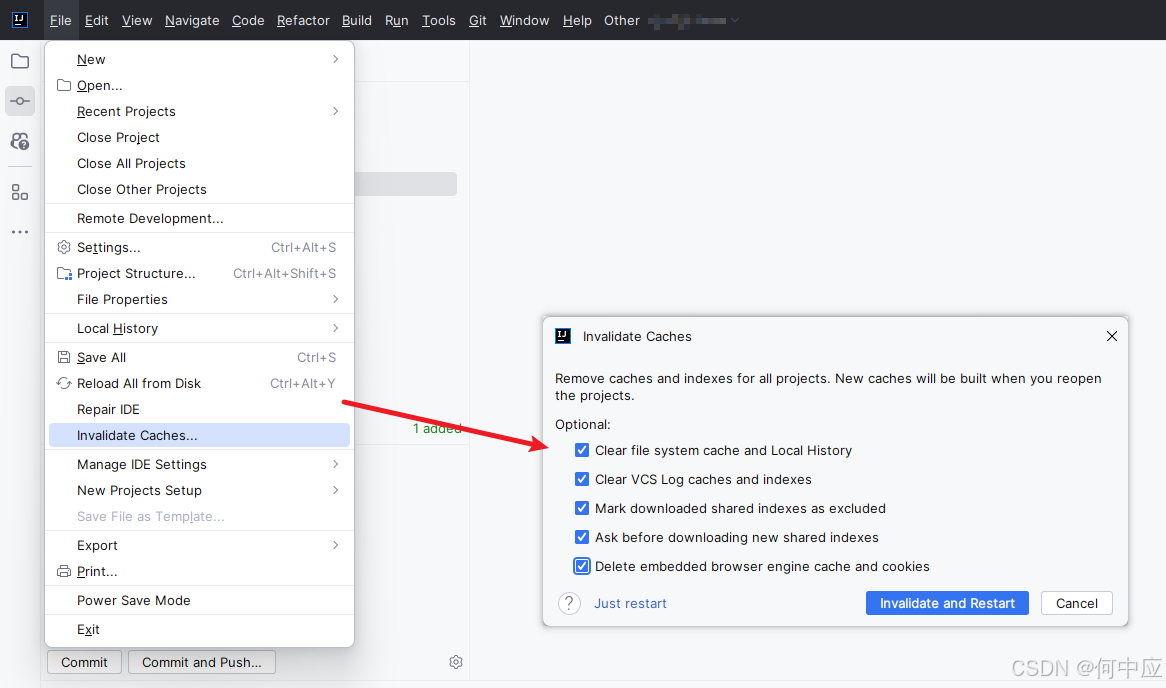The height and width of the screenshot is (688, 1166).
Task: Toggle Ask before downloading new shared indexes
Action: [582, 538]
